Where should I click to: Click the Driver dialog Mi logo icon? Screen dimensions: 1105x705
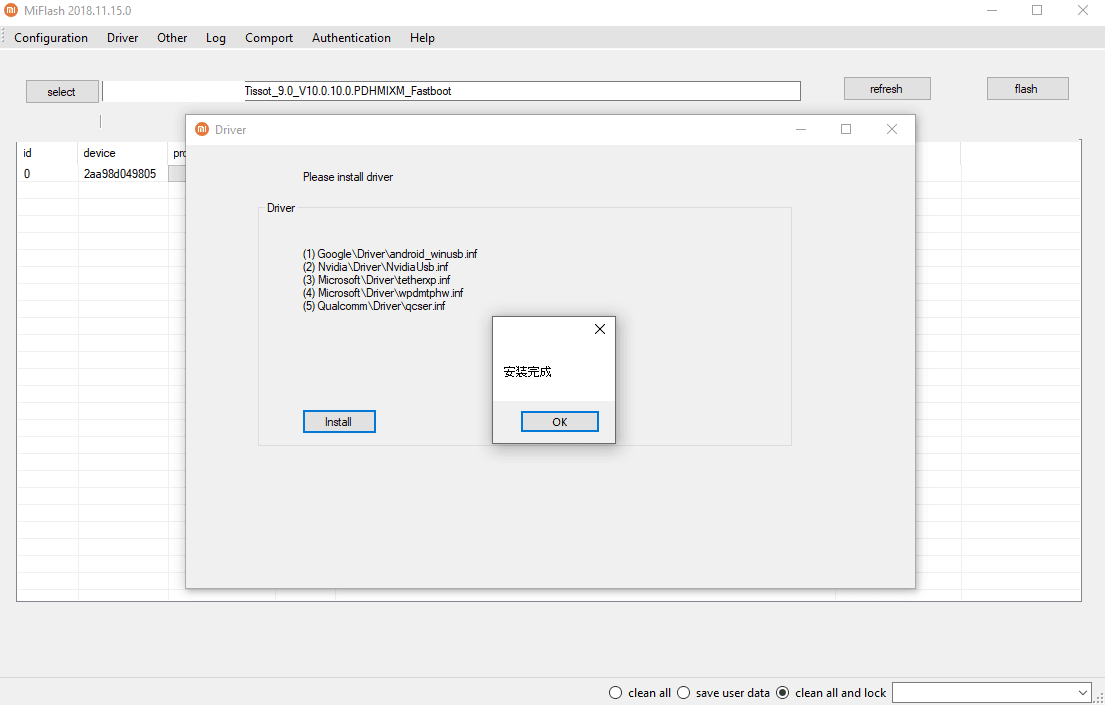(202, 129)
